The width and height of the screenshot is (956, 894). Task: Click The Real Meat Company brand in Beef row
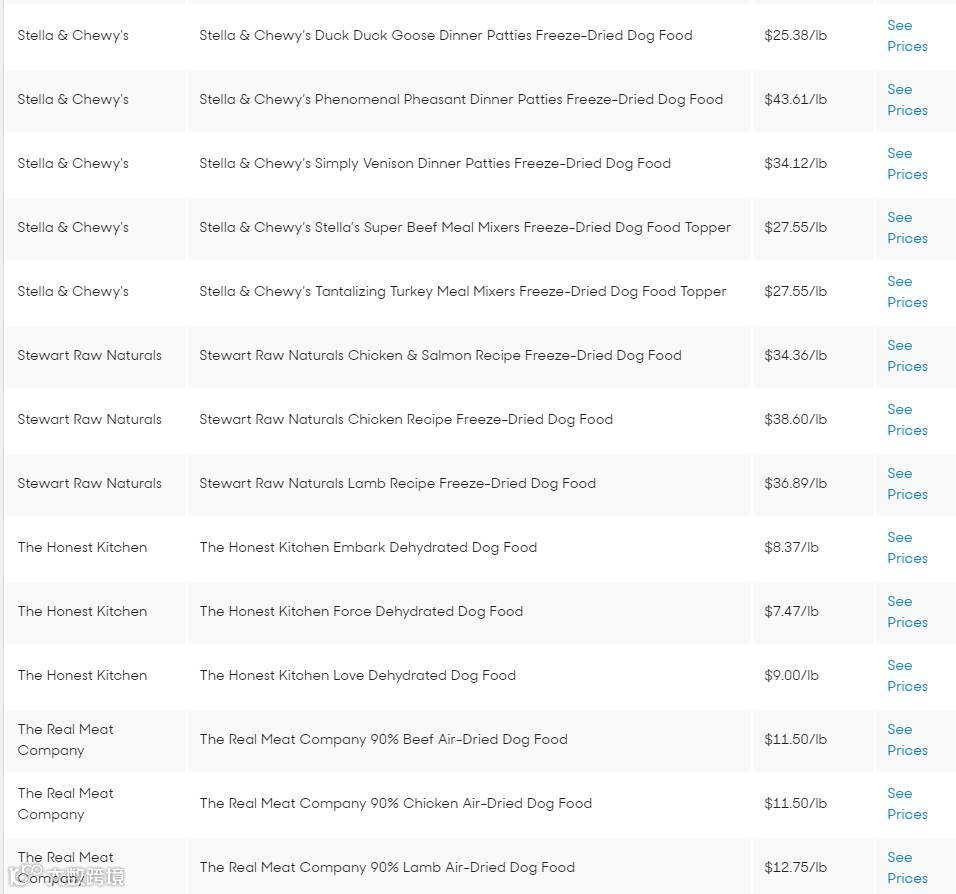click(65, 740)
